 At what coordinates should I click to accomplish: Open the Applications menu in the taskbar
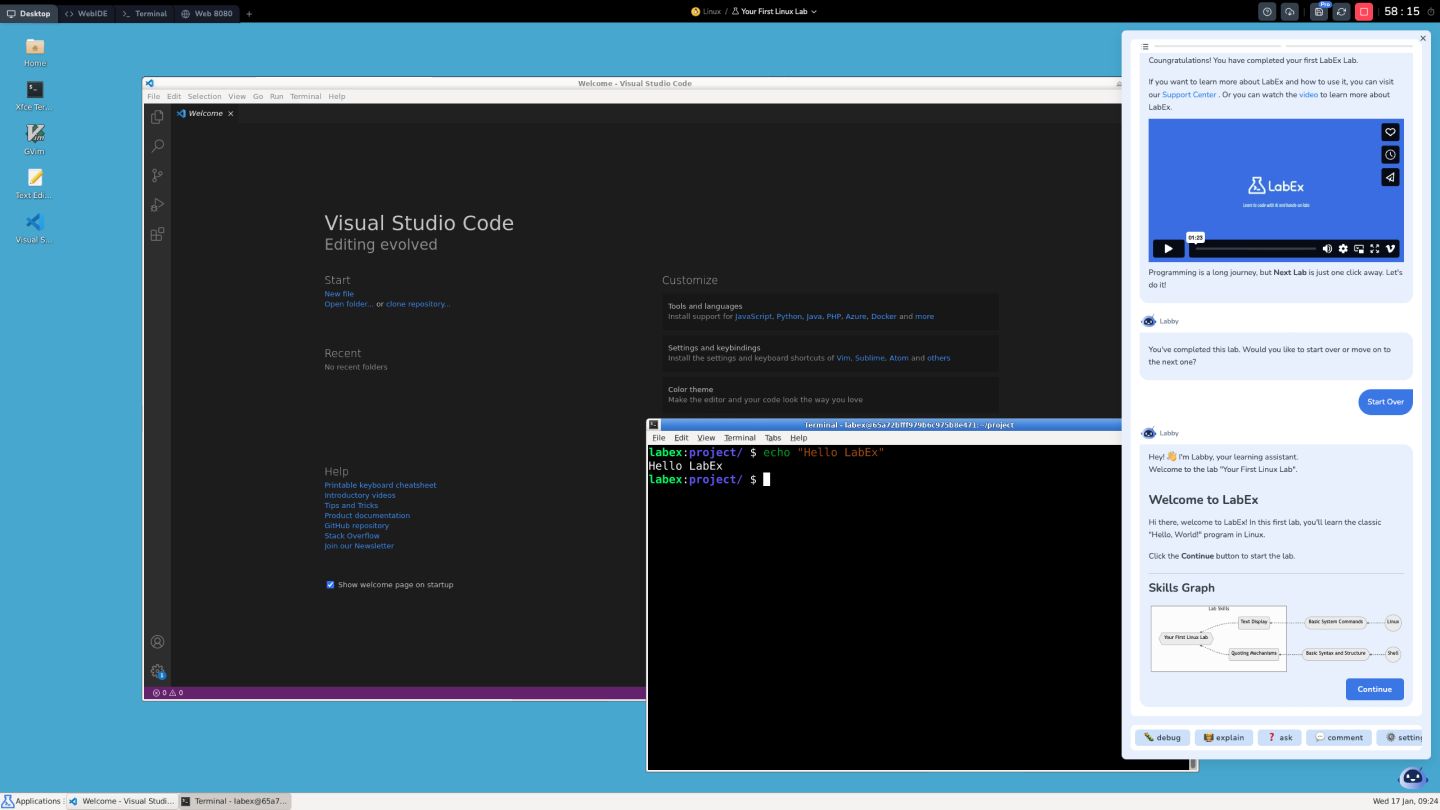click(32, 801)
